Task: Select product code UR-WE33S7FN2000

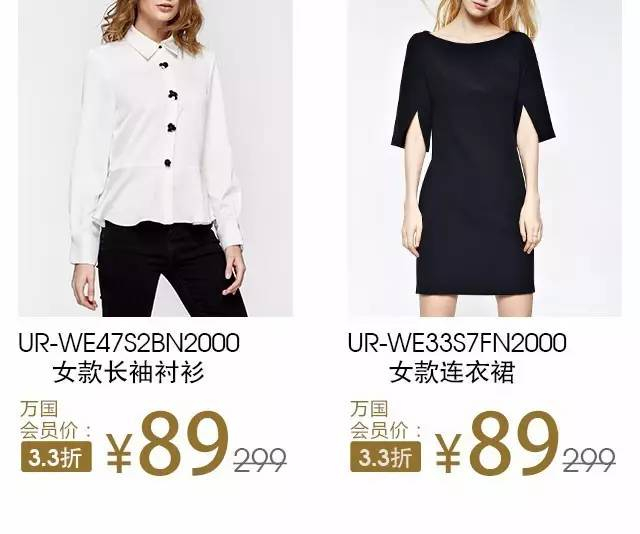Action: pyautogui.click(x=458, y=343)
